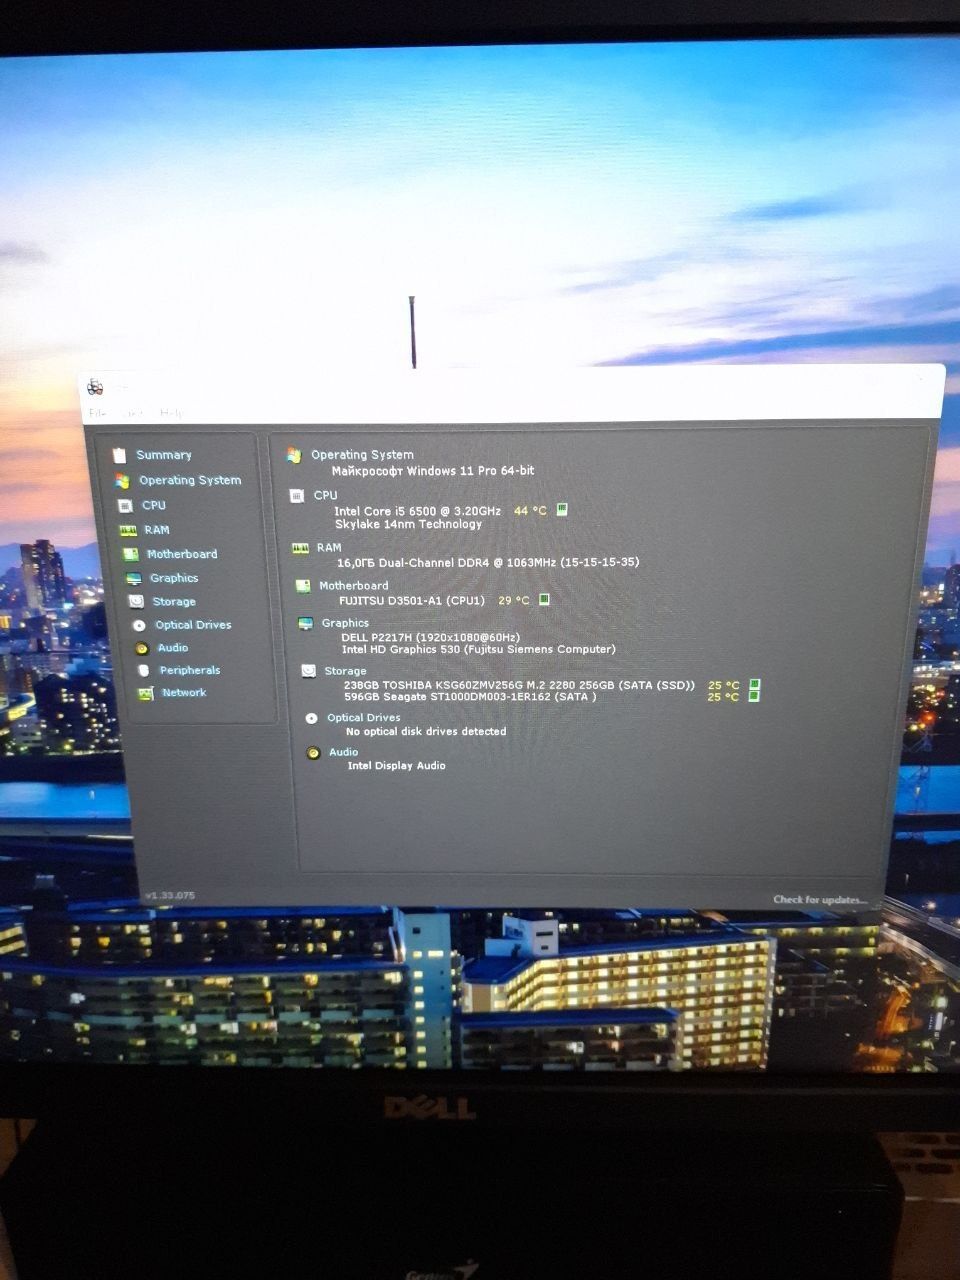This screenshot has height=1280, width=960.
Task: Click the temperature icon on the TOSHIBA SSD row
Action: 755,685
